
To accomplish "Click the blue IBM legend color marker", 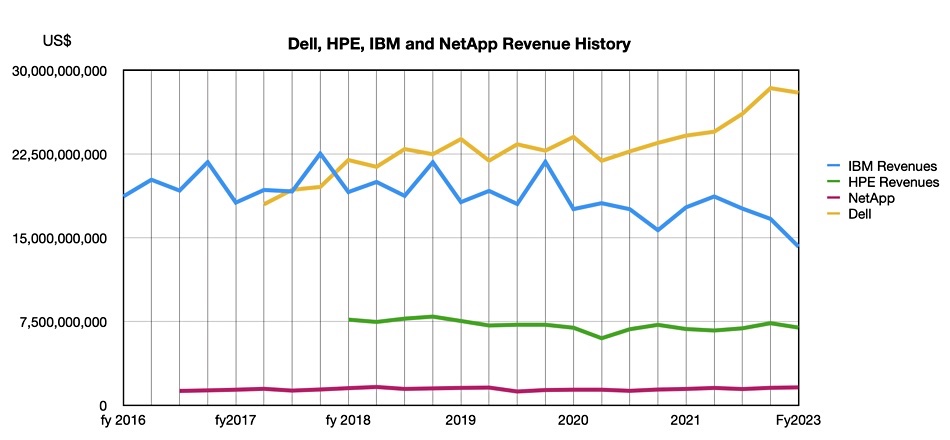I will click(x=835, y=166).
